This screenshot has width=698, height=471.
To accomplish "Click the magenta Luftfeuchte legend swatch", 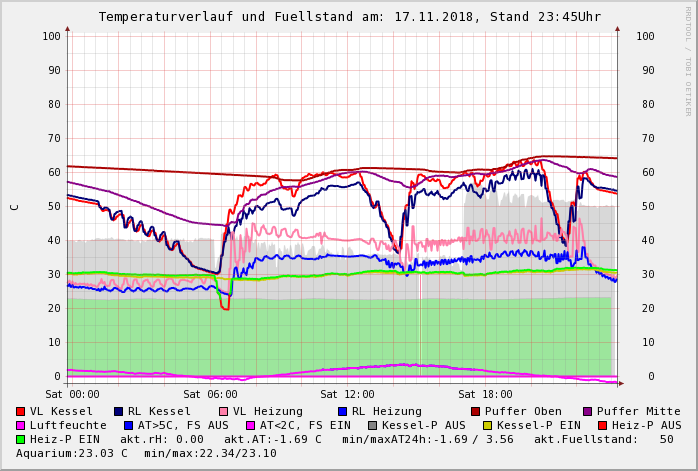I will click(21, 426).
